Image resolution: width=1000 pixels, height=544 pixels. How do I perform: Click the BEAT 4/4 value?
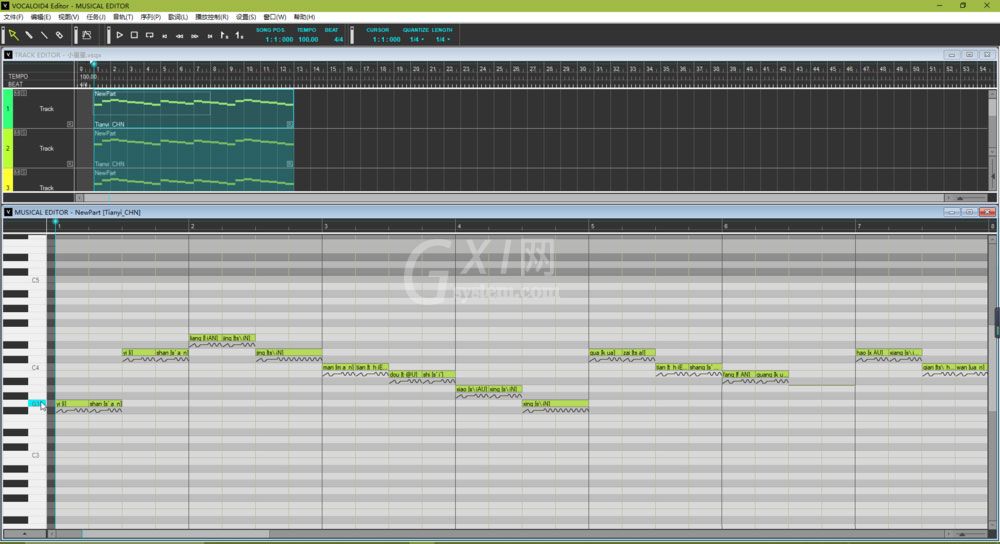pyautogui.click(x=338, y=40)
